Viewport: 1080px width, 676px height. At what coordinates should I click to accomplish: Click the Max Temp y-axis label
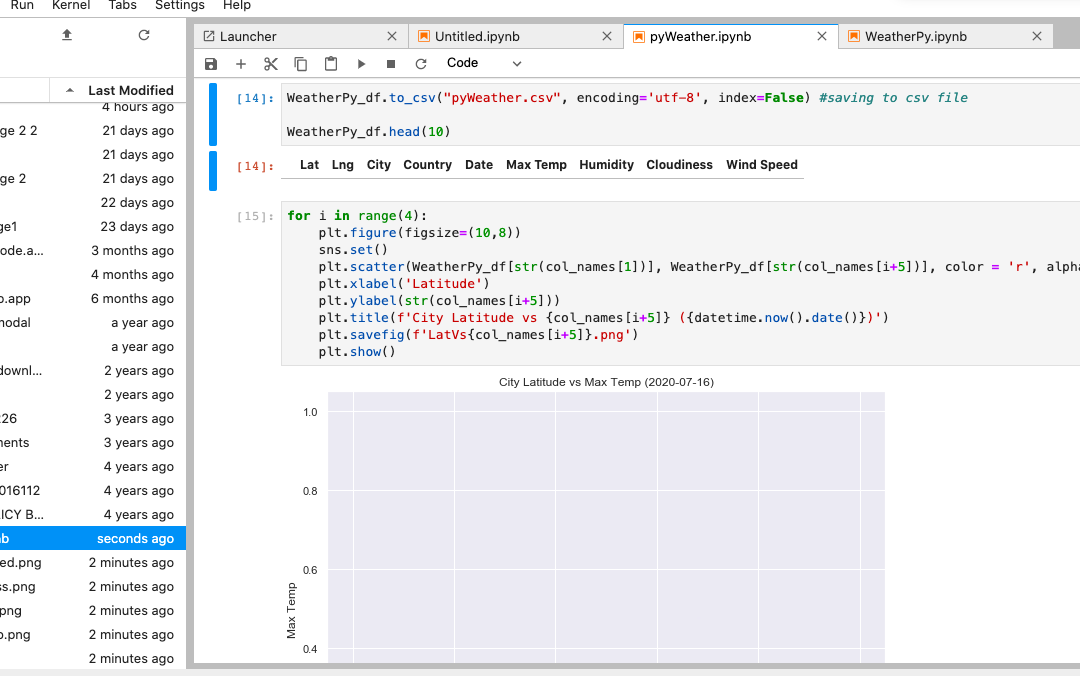tap(291, 611)
